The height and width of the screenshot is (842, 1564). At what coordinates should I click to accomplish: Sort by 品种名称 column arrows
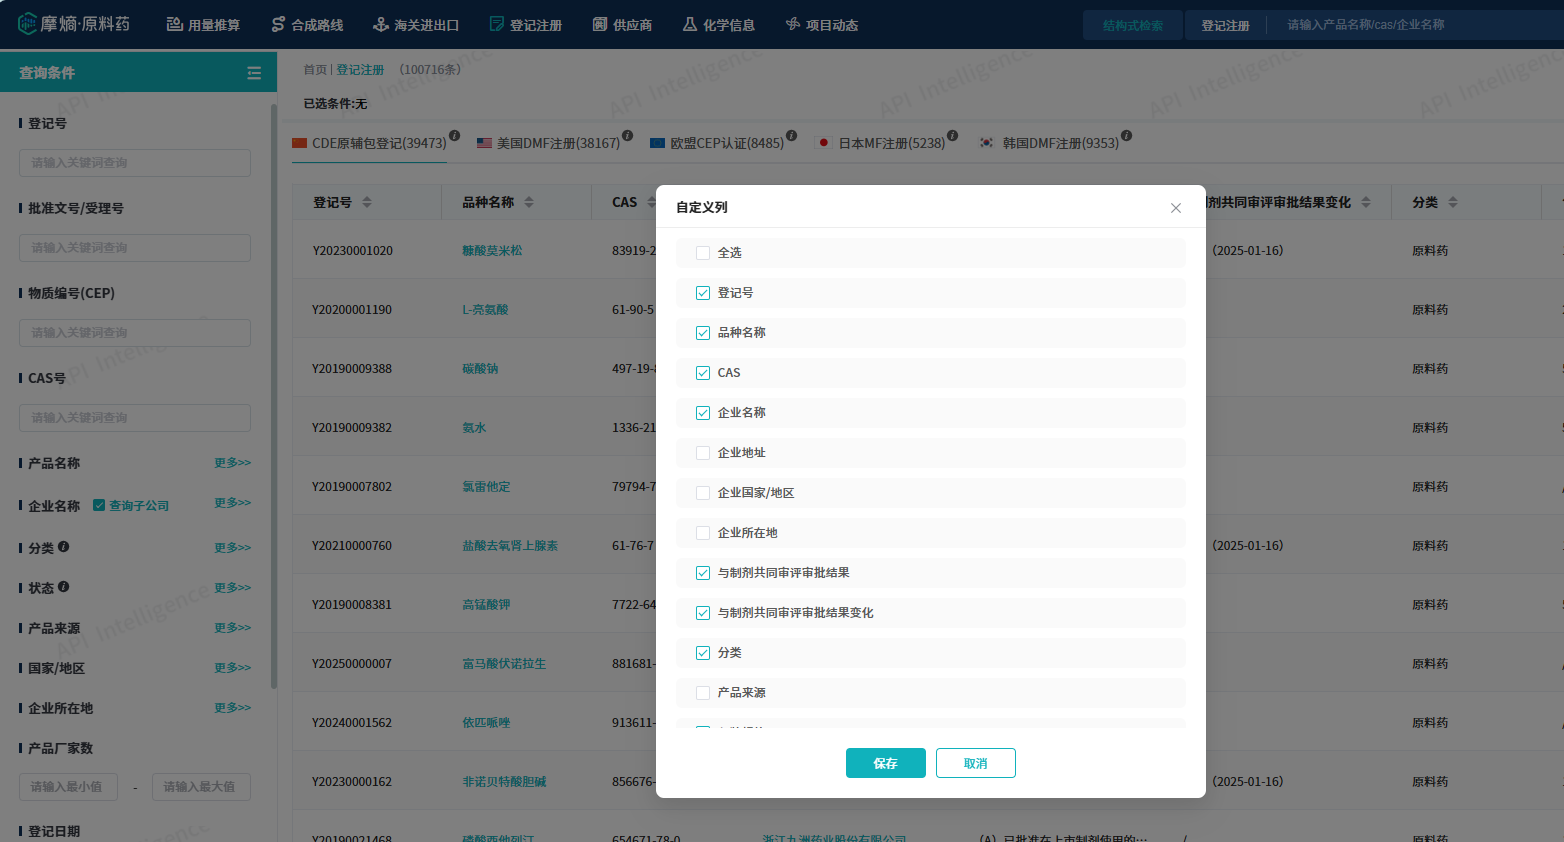click(529, 202)
